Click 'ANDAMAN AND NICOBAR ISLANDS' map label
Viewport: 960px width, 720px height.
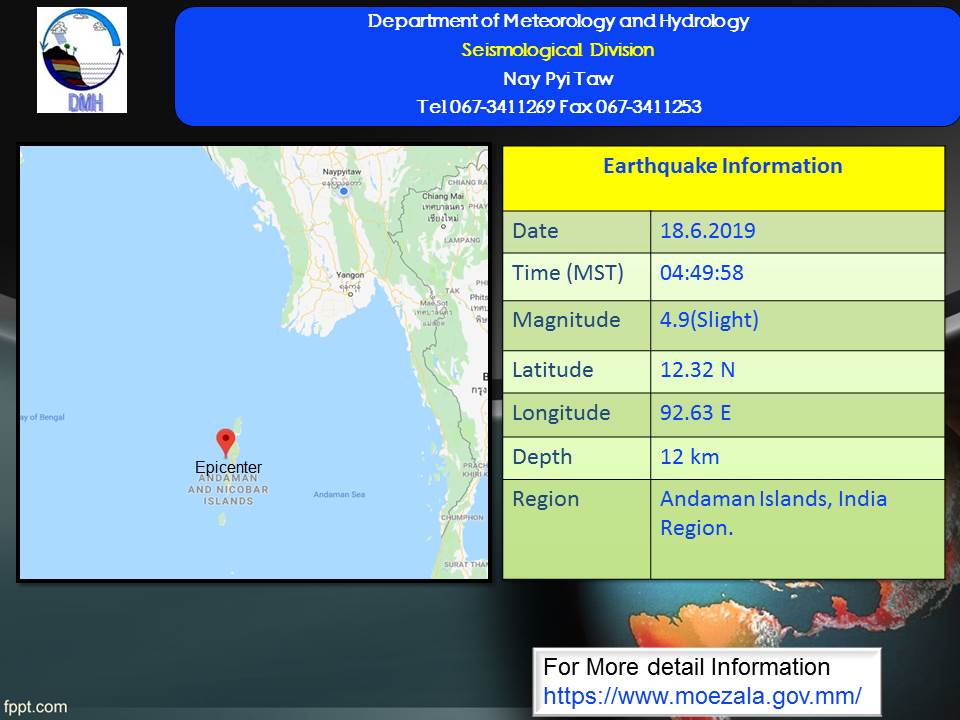228,490
